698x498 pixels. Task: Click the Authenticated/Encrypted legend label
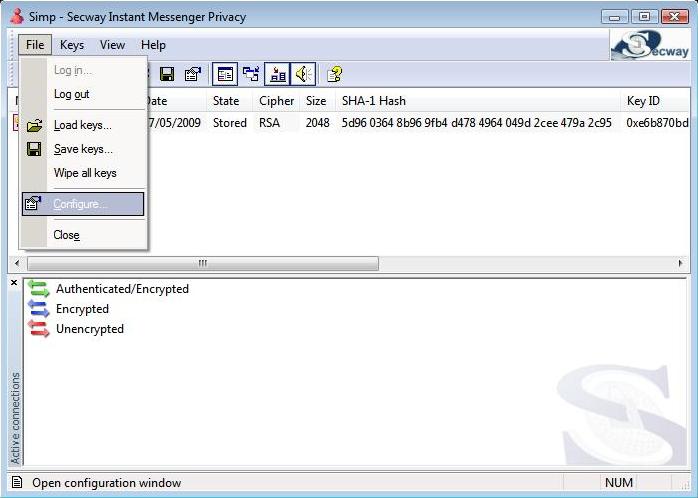click(x=122, y=289)
